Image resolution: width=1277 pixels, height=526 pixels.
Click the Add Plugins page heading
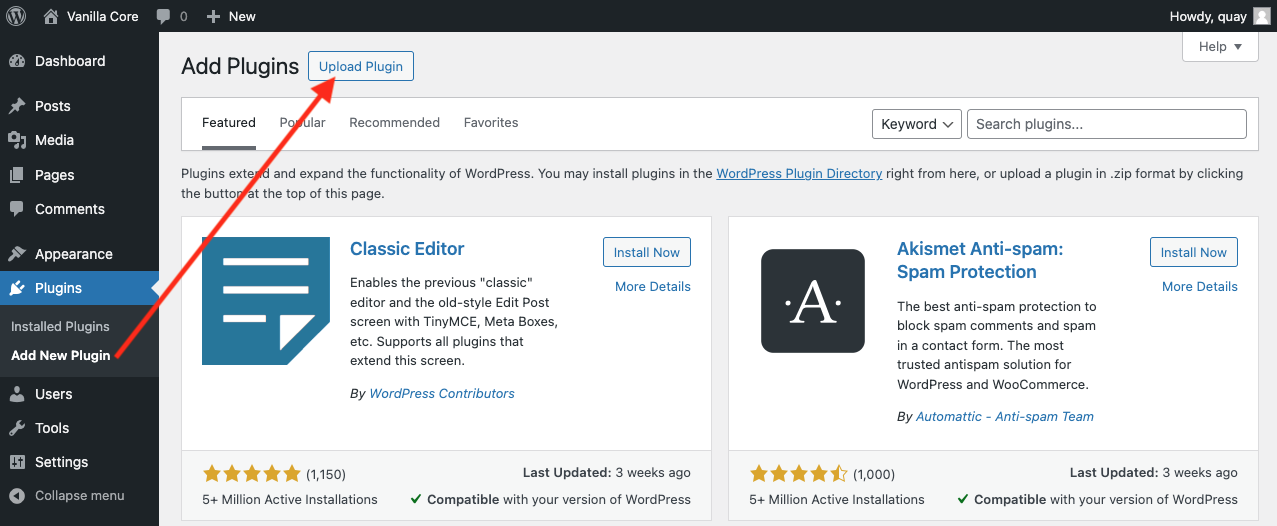coord(240,67)
